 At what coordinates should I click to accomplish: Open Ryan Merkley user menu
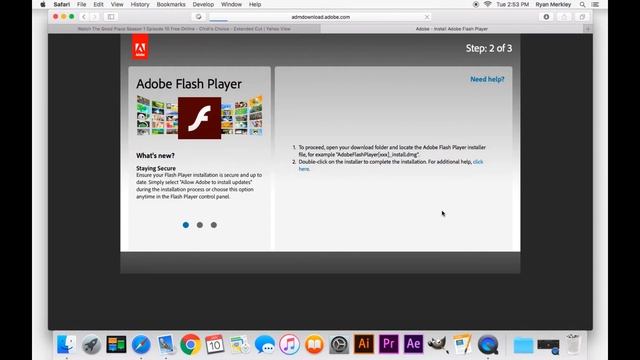(553, 4)
